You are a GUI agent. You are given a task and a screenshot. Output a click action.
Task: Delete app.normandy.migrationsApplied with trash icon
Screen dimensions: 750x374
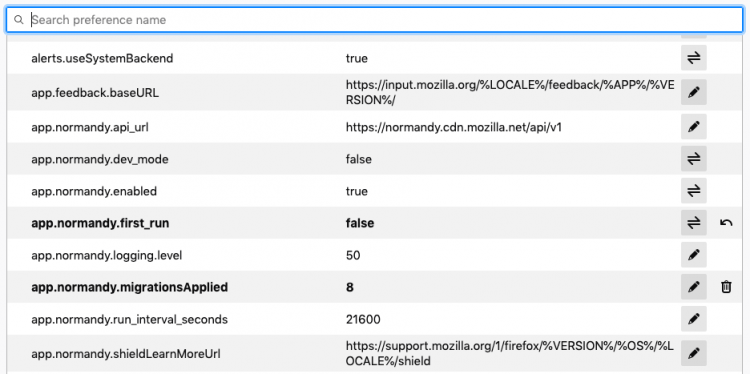[x=726, y=287]
